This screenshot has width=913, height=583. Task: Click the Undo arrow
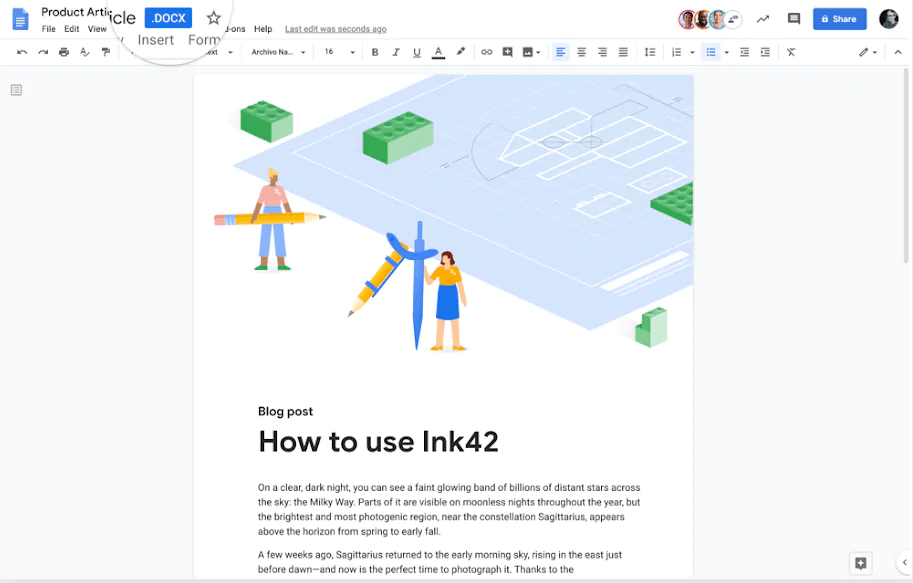[22, 52]
